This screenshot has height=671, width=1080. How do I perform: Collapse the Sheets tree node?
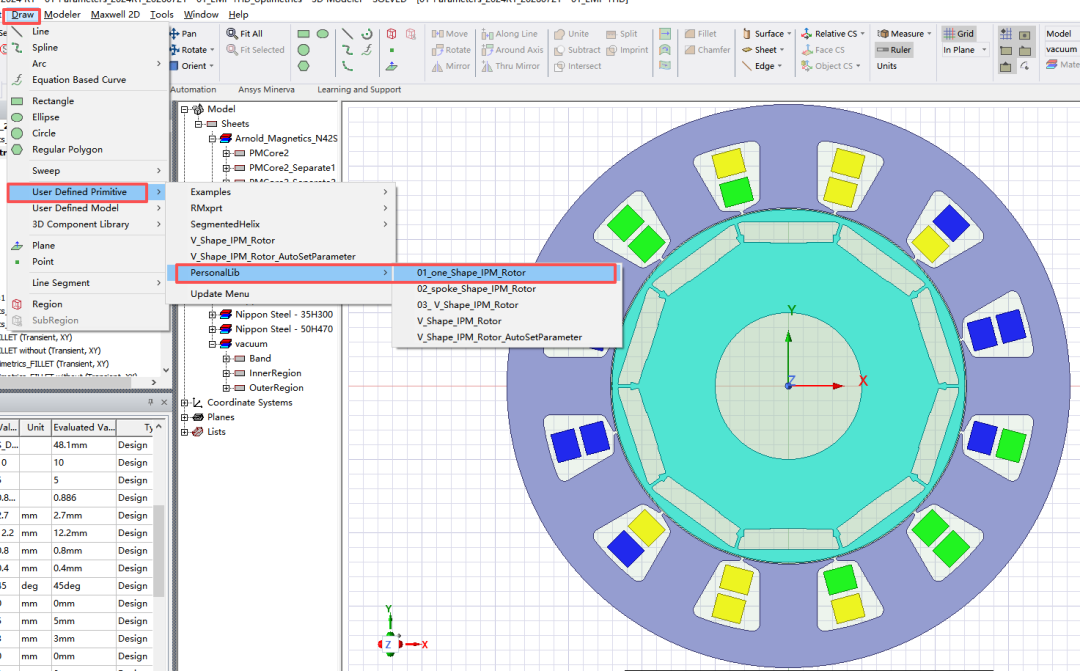[x=198, y=124]
